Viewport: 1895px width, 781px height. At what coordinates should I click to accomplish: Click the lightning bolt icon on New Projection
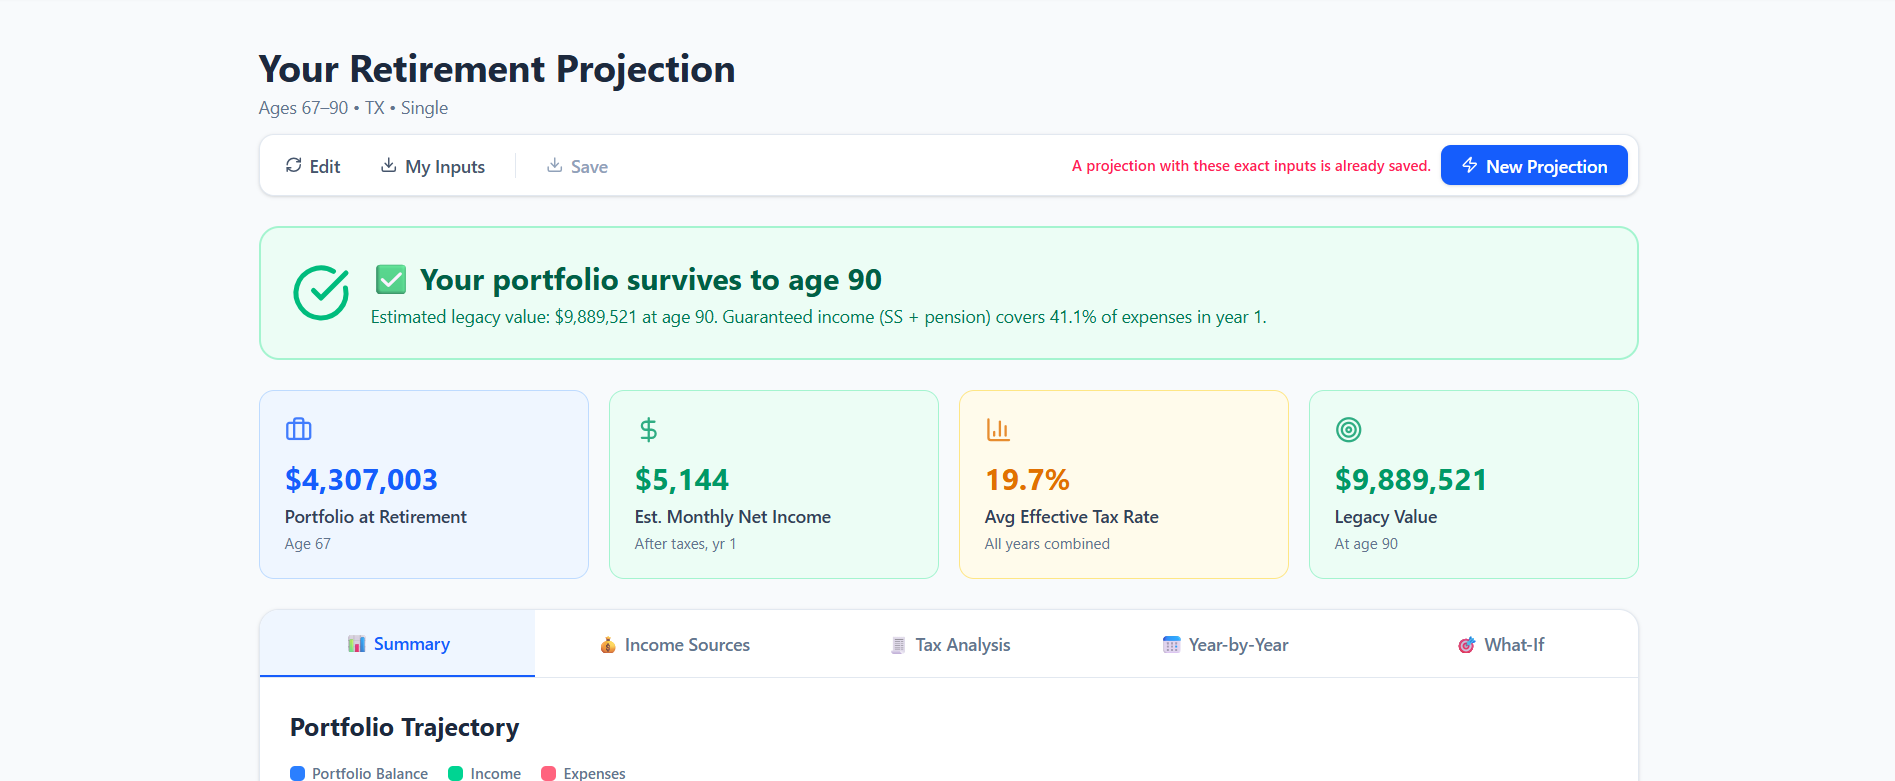1469,165
